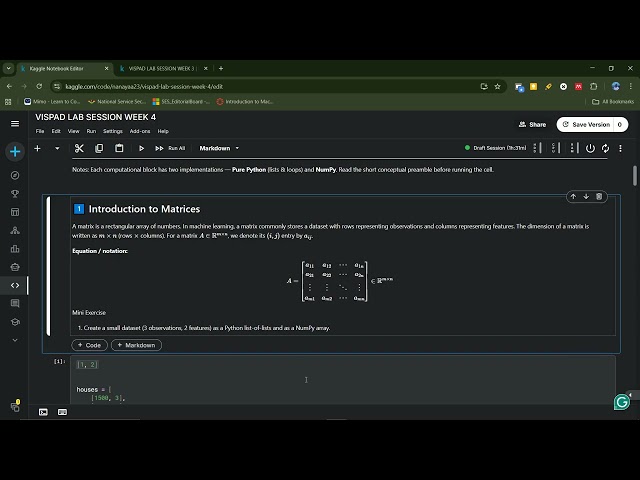The image size is (640, 480).
Task: Open the Edit menu
Action: click(56, 131)
